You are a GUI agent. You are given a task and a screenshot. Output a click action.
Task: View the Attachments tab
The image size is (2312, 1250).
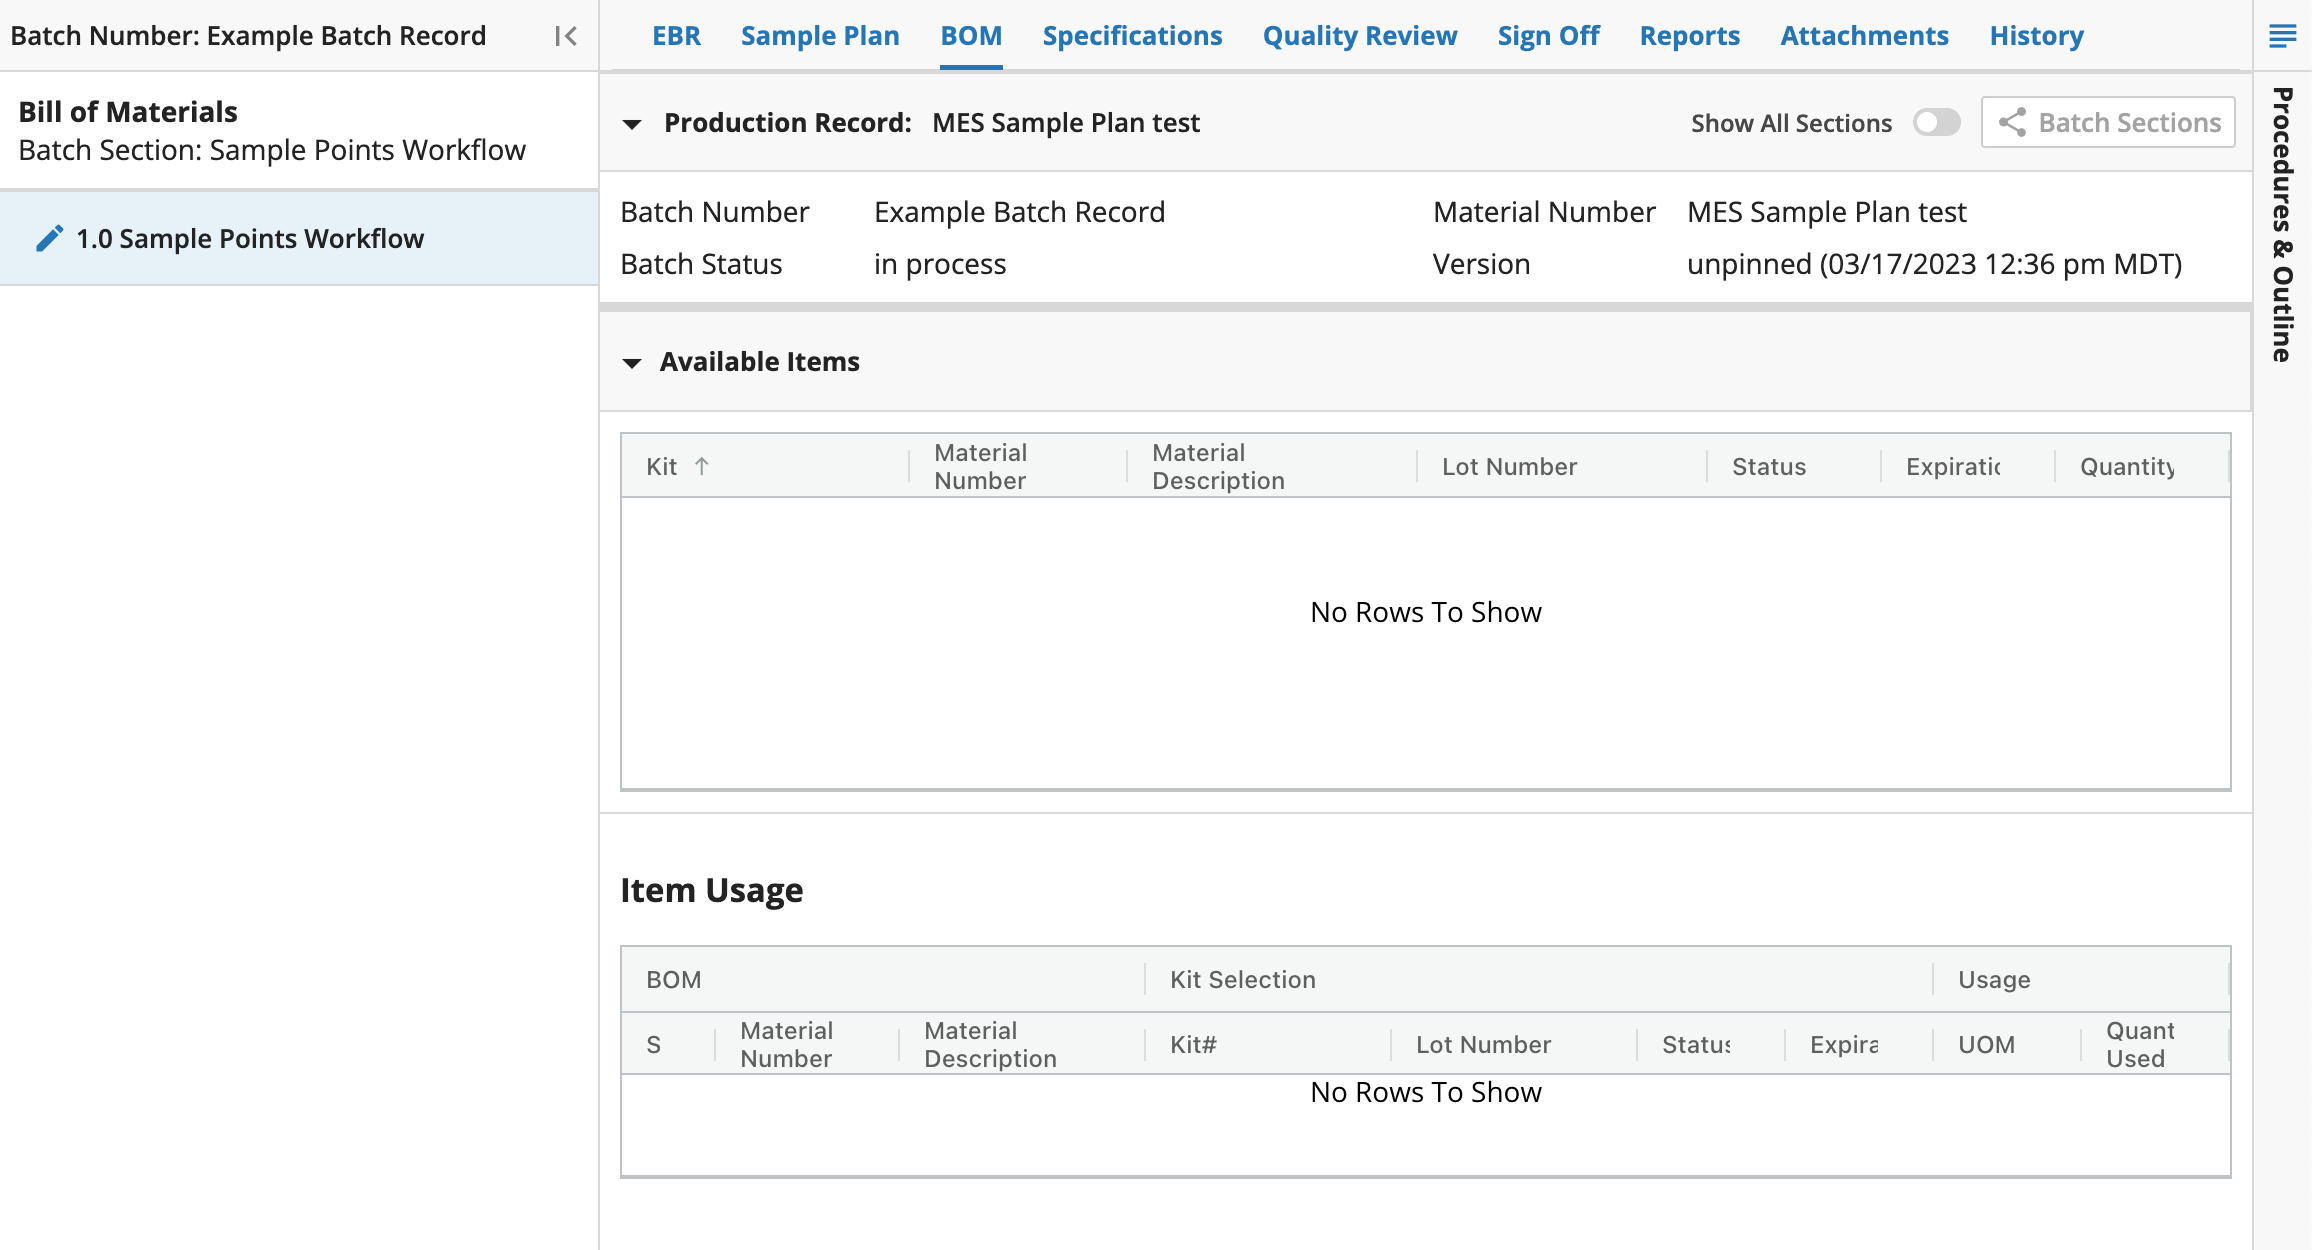click(x=1864, y=36)
